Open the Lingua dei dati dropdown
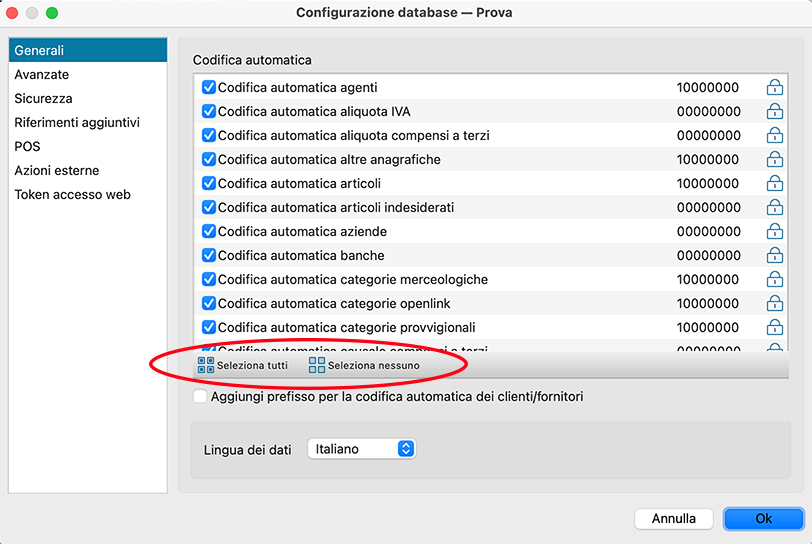Screen dimensions: 812x544 tap(361, 450)
